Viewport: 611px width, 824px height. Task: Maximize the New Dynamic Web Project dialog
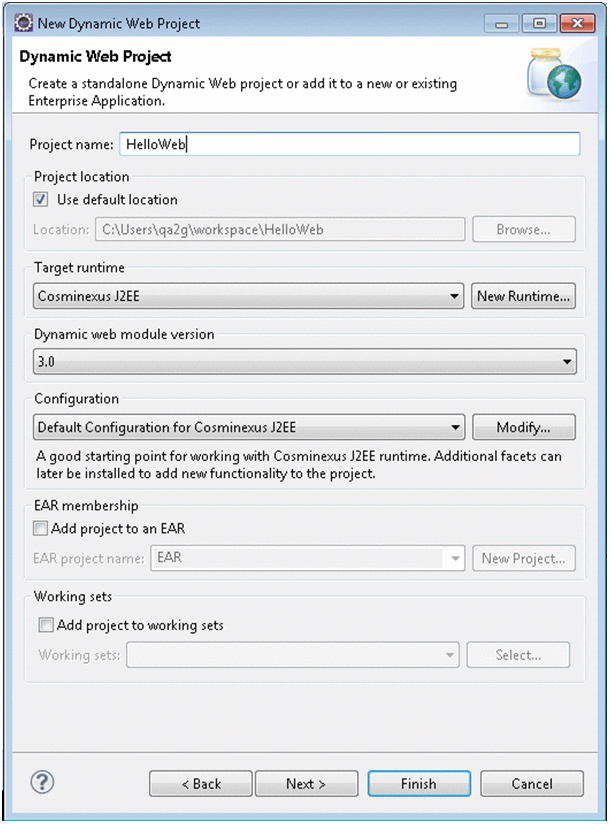pos(539,23)
